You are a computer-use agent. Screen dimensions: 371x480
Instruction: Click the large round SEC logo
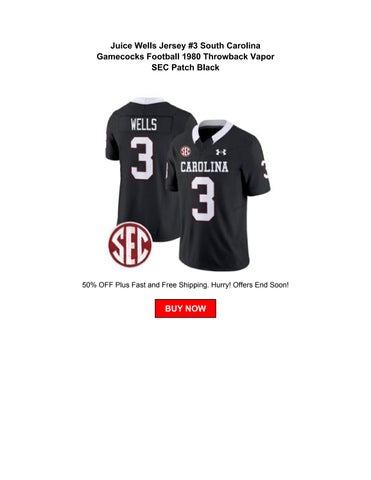[x=130, y=244]
